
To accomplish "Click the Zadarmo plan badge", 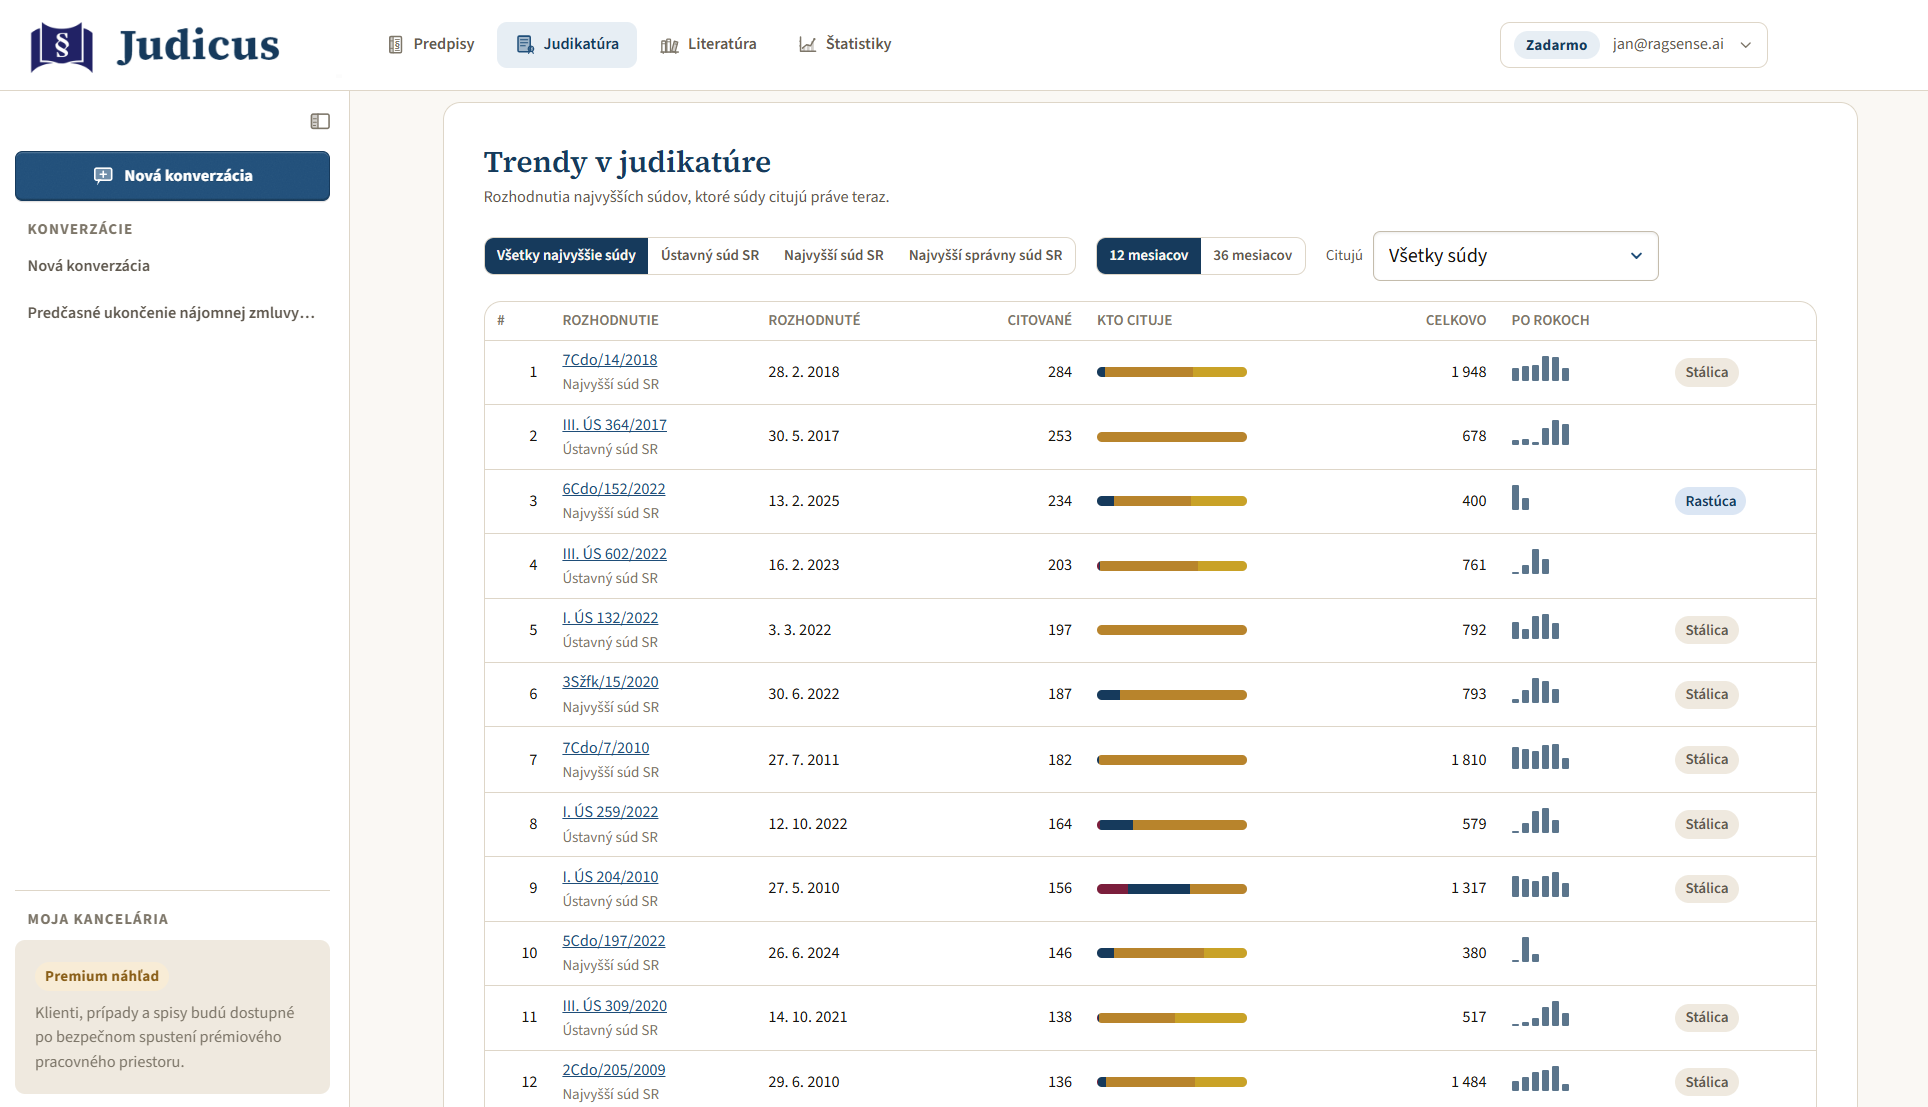I will click(x=1556, y=45).
